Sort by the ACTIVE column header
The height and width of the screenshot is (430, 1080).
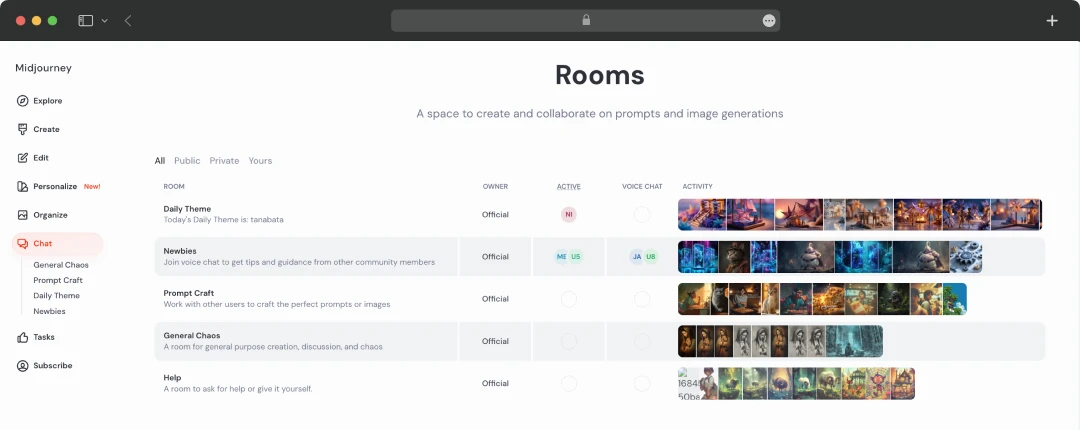pyautogui.click(x=569, y=186)
